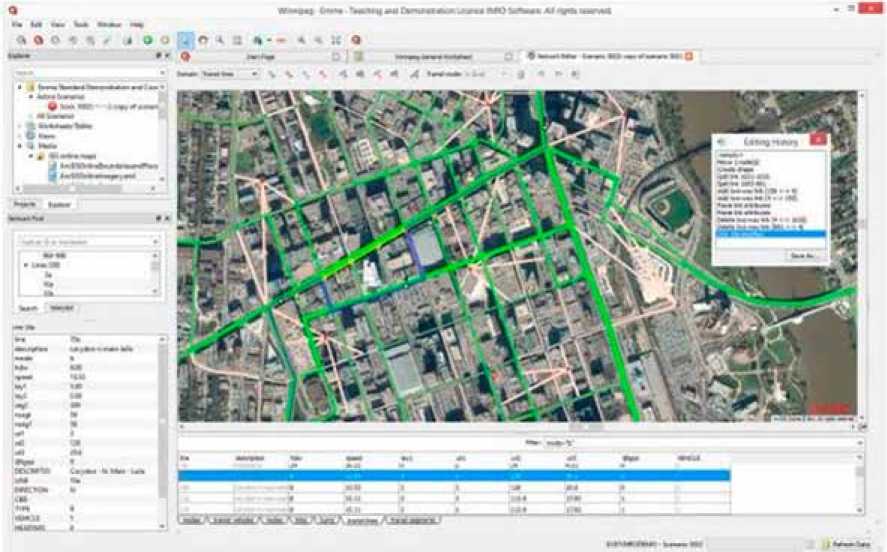Click the green circle icon in main toolbar

pyautogui.click(x=147, y=40)
